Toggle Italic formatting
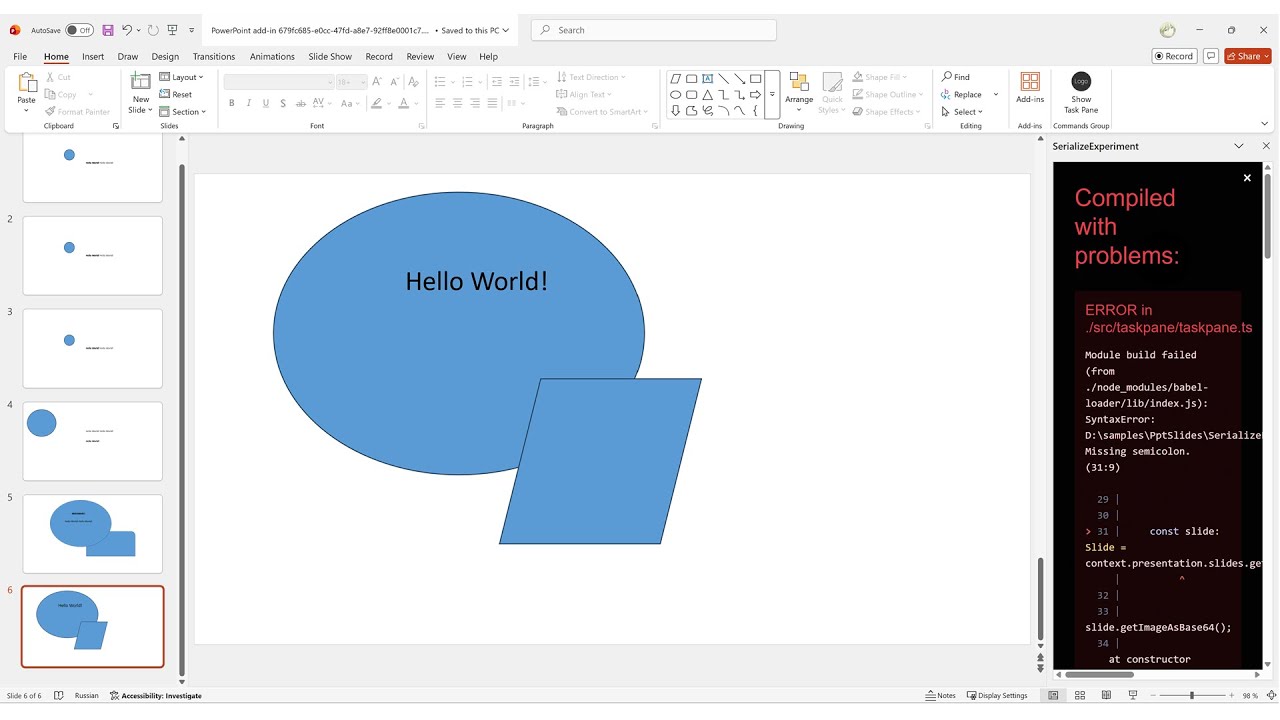The image size is (1280, 720). (249, 103)
